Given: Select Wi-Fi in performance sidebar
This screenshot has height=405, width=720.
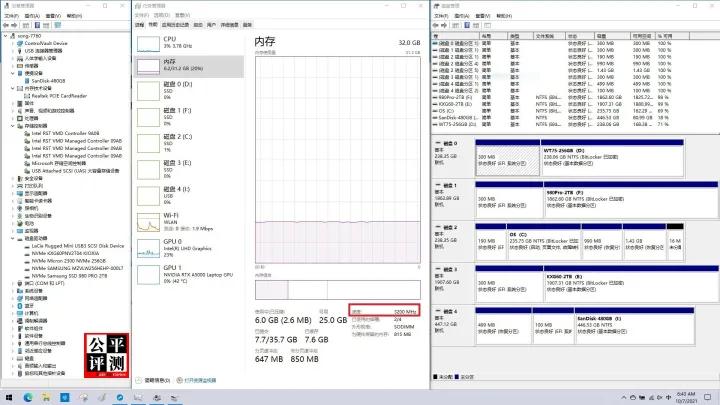Looking at the screenshot, I should tap(188, 222).
